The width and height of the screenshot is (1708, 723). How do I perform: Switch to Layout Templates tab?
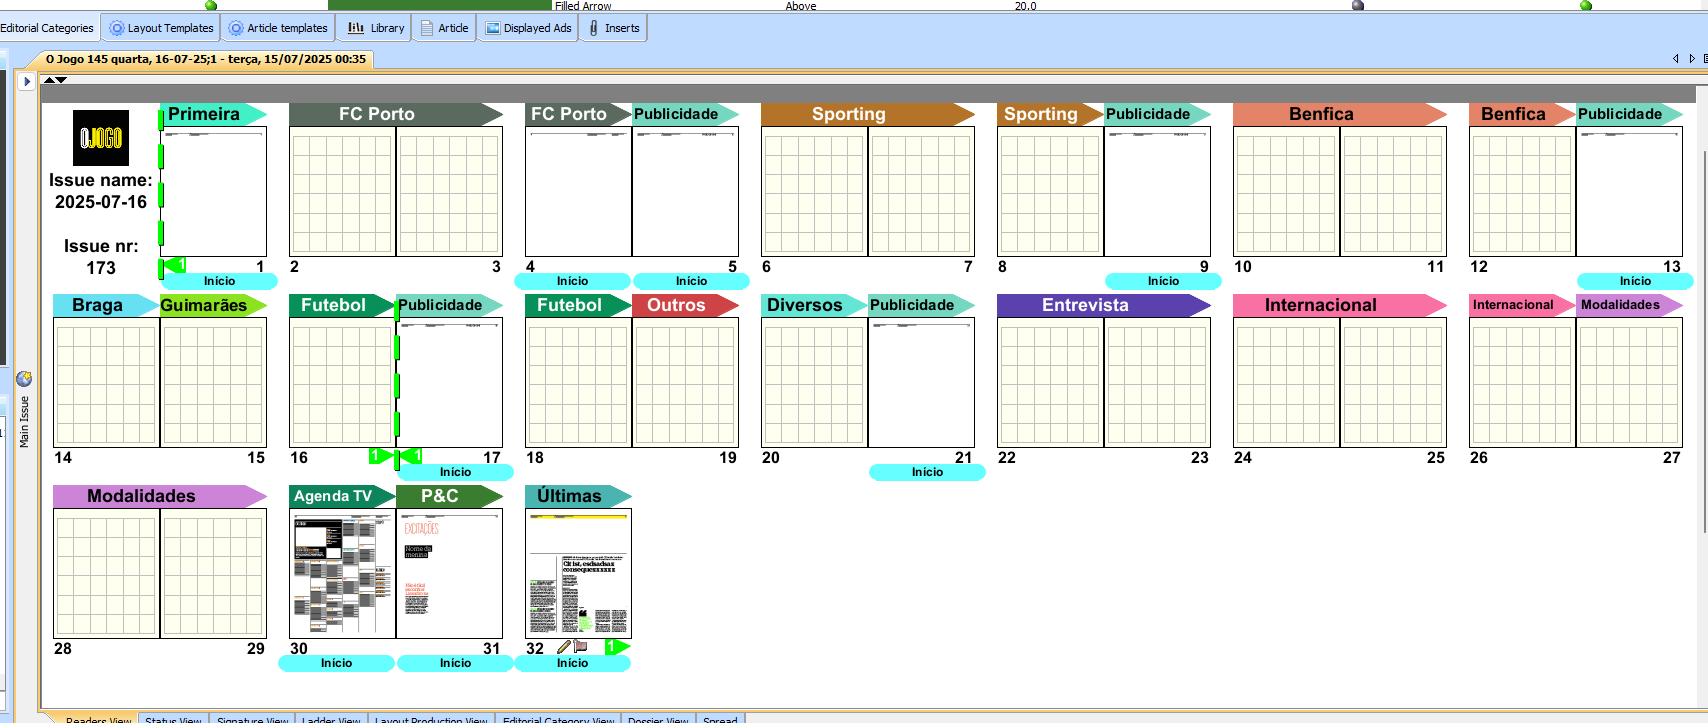pos(161,28)
